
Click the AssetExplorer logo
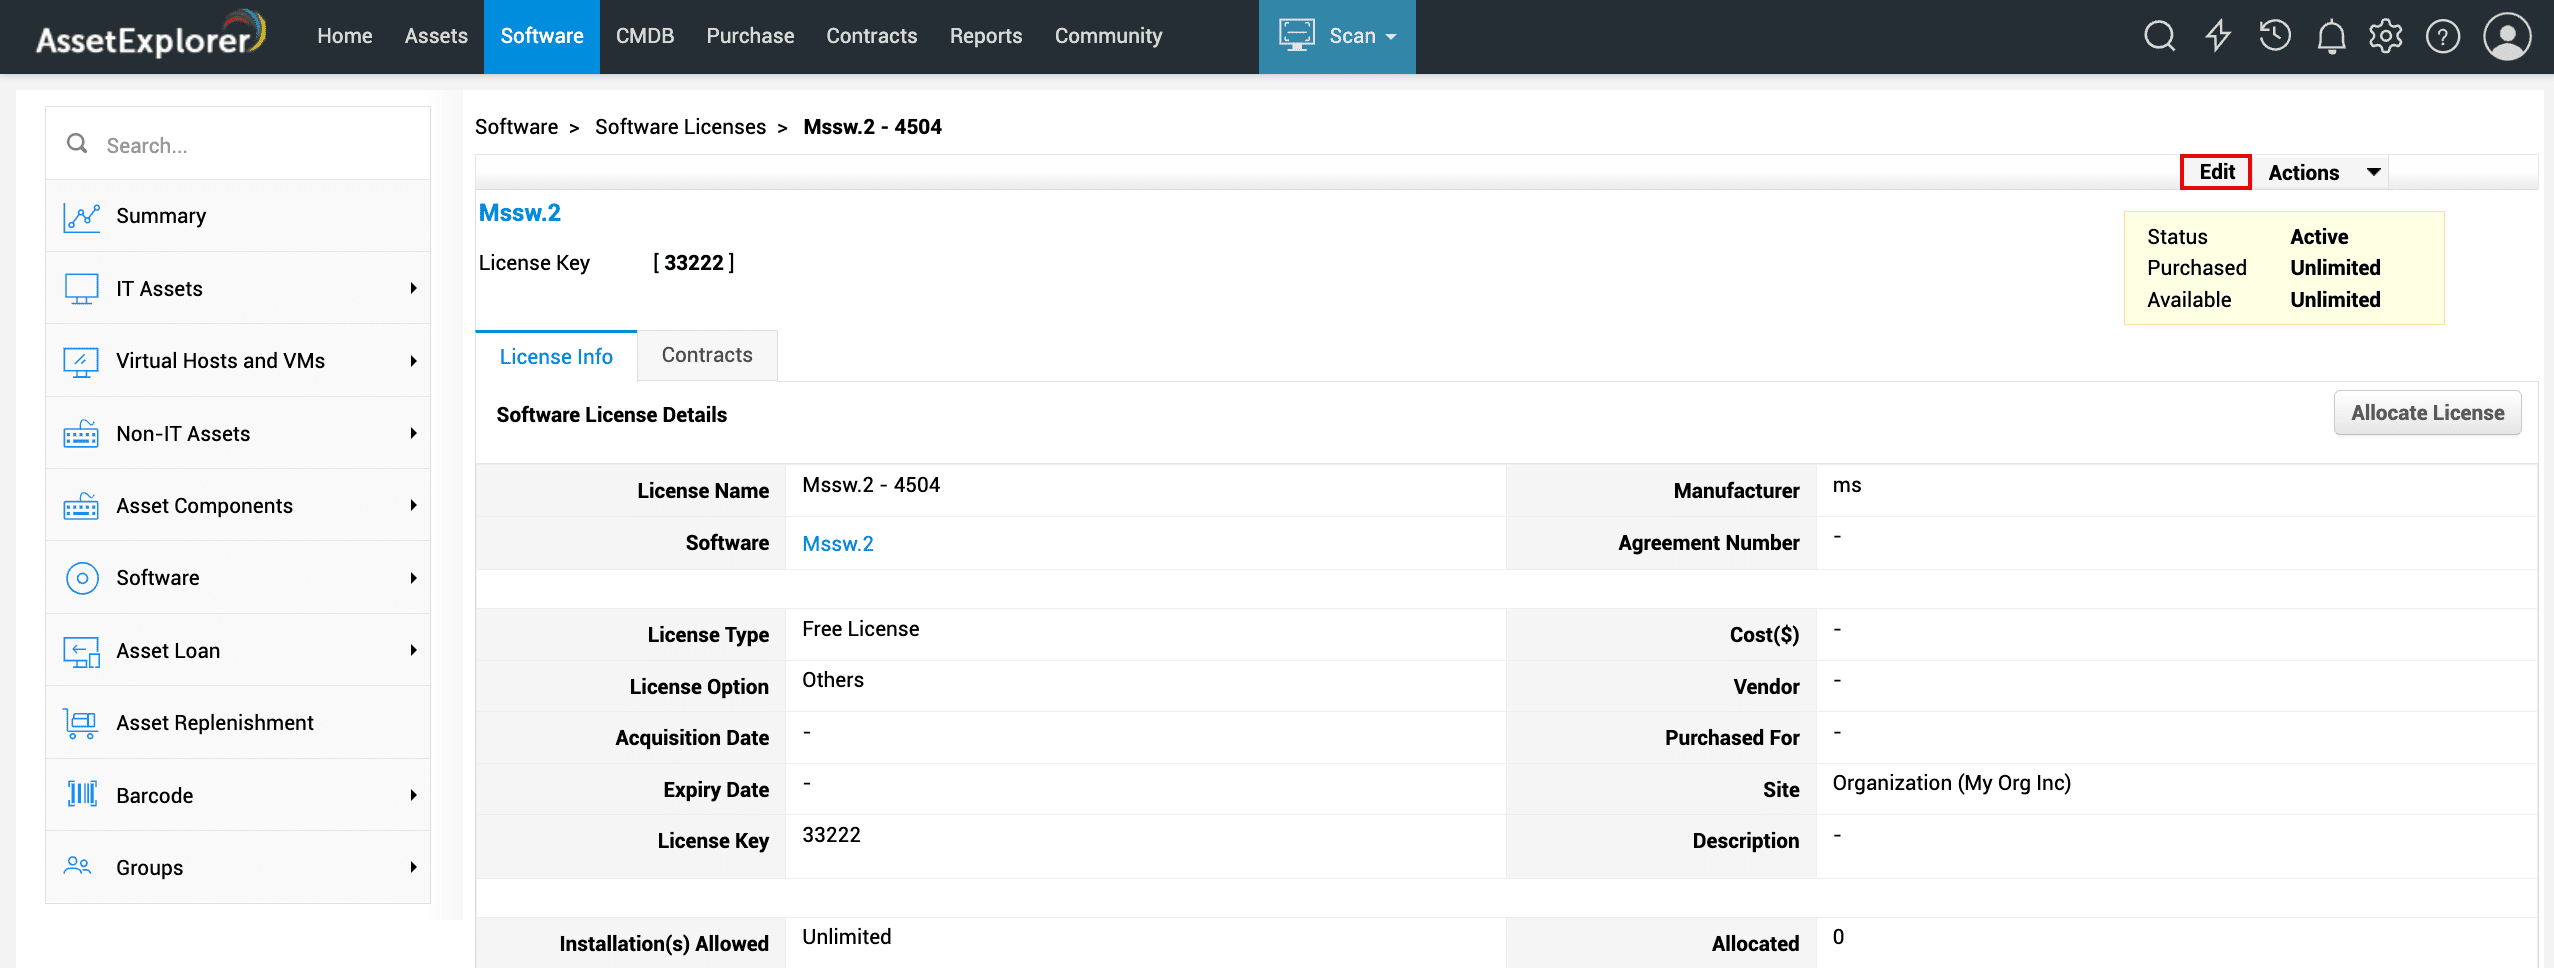coord(151,36)
